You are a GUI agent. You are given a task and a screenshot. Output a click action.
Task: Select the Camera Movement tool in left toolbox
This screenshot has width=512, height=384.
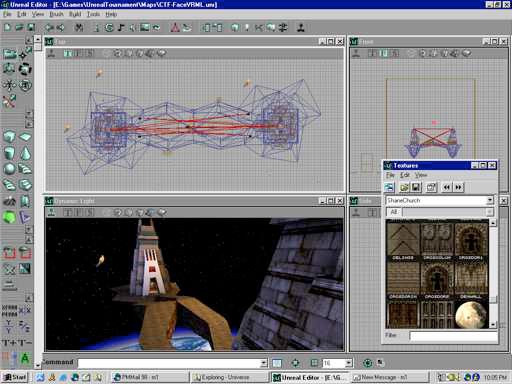coord(10,53)
